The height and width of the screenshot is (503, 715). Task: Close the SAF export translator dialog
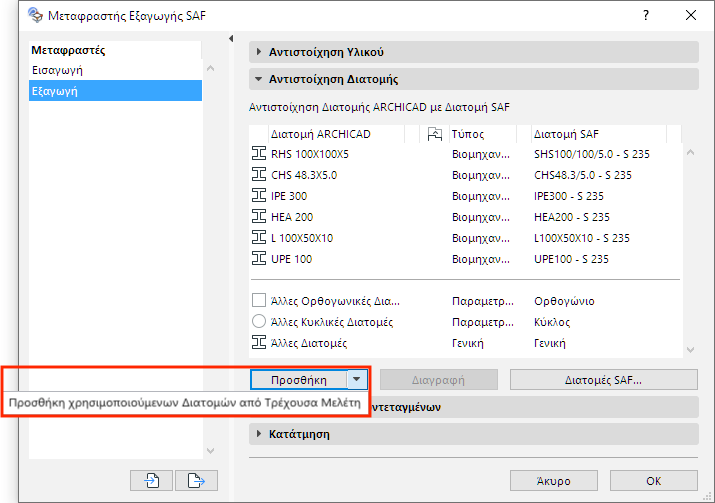(x=691, y=15)
